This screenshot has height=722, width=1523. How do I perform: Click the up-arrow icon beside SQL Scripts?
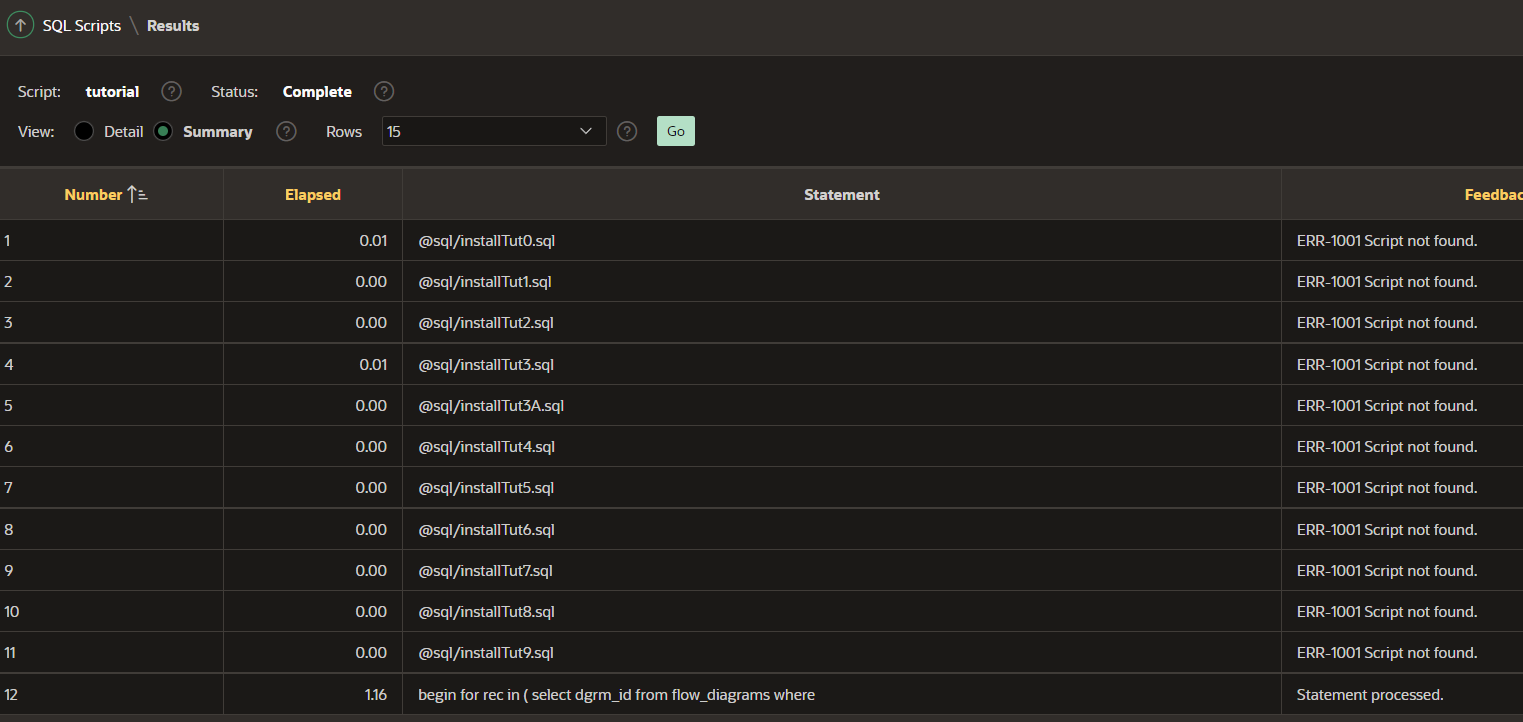[x=20, y=26]
